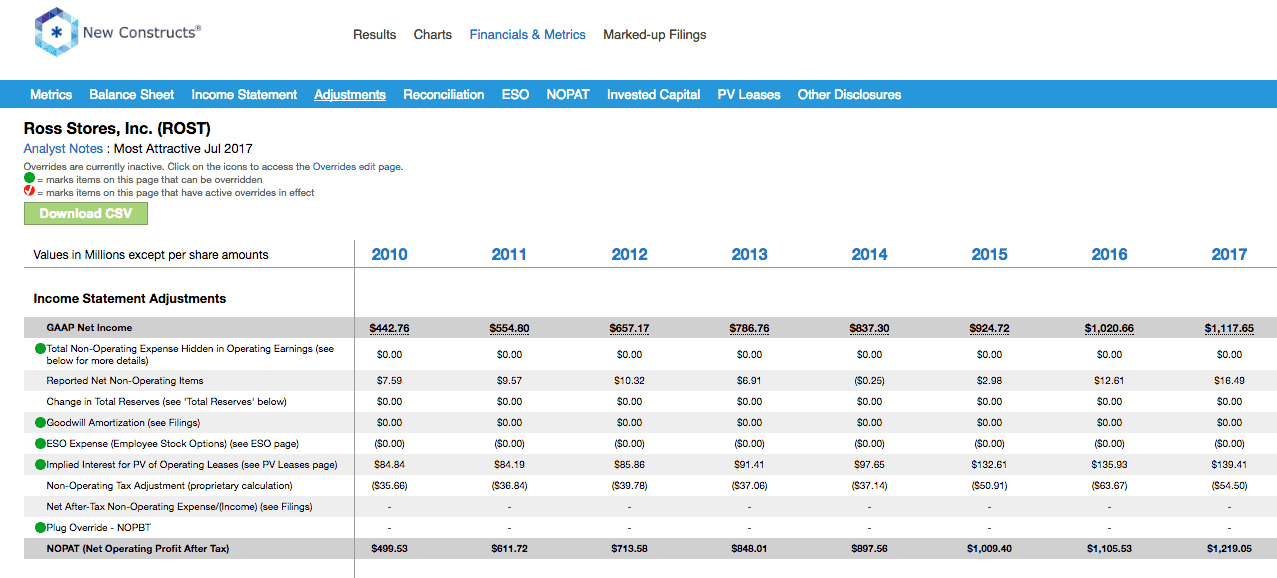Select the GAAP Net Income row label
1277x578 pixels.
click(x=89, y=328)
